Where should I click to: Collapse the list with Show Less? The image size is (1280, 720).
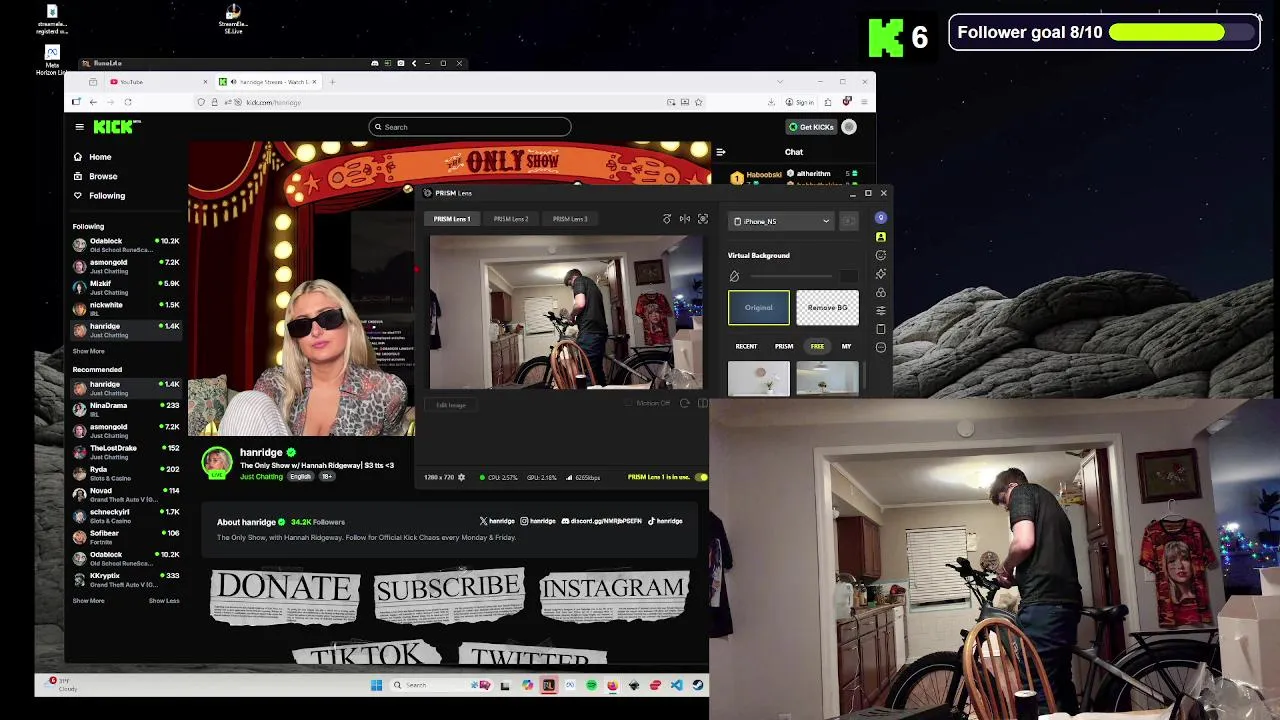pyautogui.click(x=164, y=601)
